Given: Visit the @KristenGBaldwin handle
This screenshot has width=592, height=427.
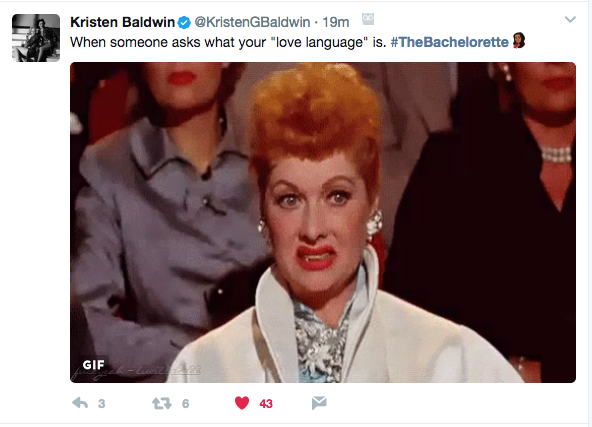Looking at the screenshot, I should point(252,22).
